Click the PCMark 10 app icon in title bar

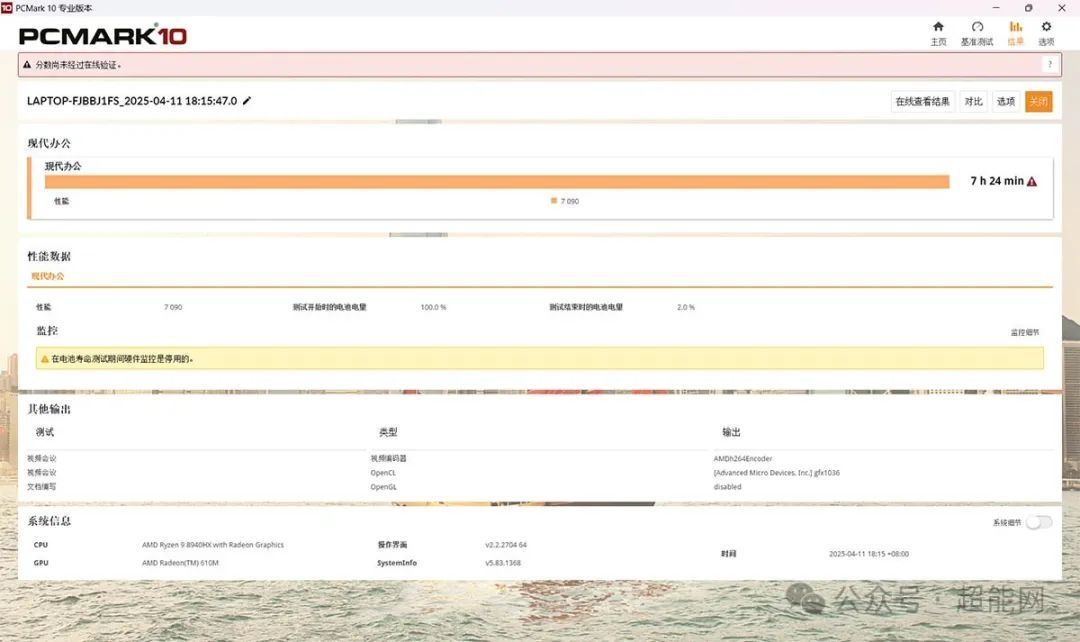click(7, 8)
